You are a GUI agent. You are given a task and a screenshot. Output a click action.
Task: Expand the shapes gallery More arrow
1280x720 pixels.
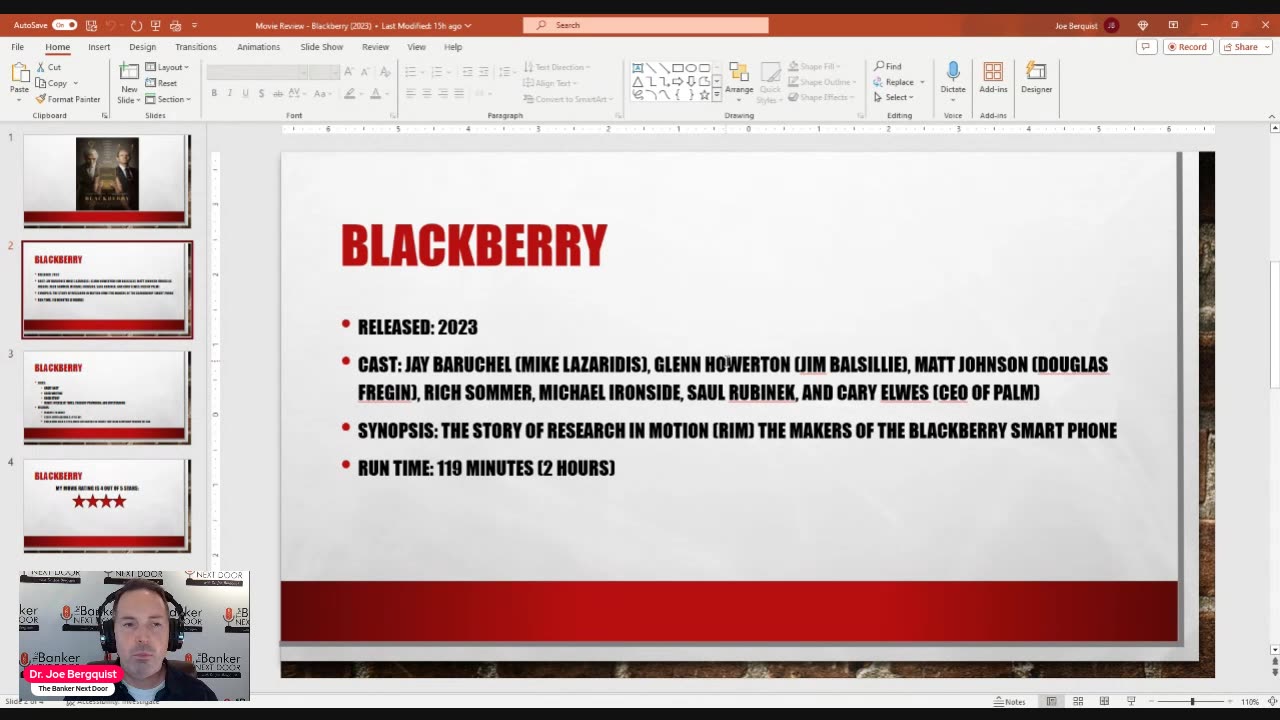click(716, 95)
